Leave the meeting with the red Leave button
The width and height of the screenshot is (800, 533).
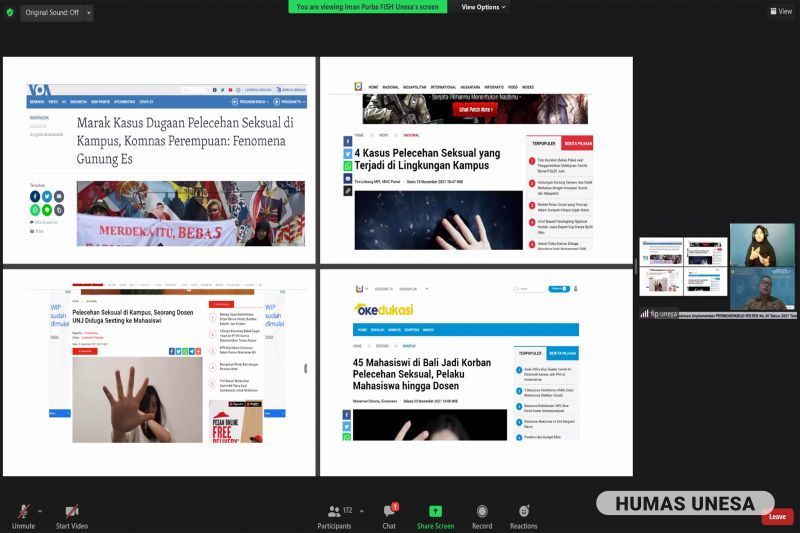(x=777, y=517)
